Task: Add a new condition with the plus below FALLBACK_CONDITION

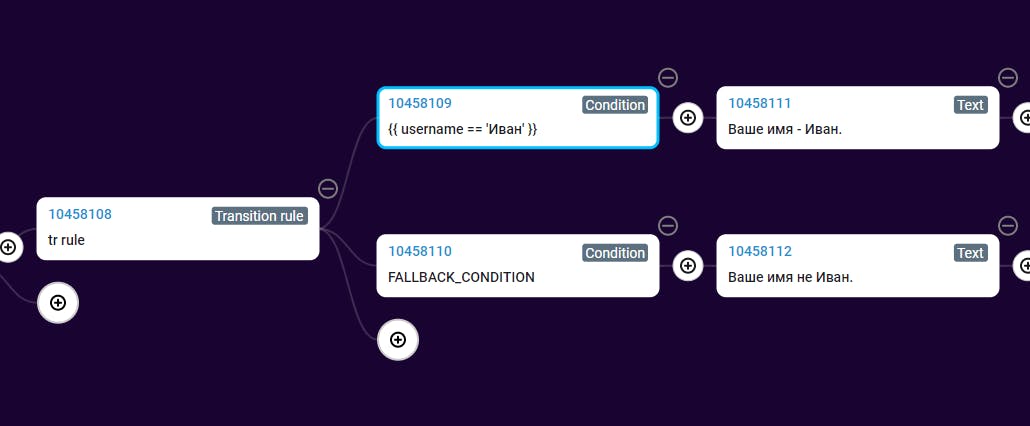Action: click(x=398, y=340)
